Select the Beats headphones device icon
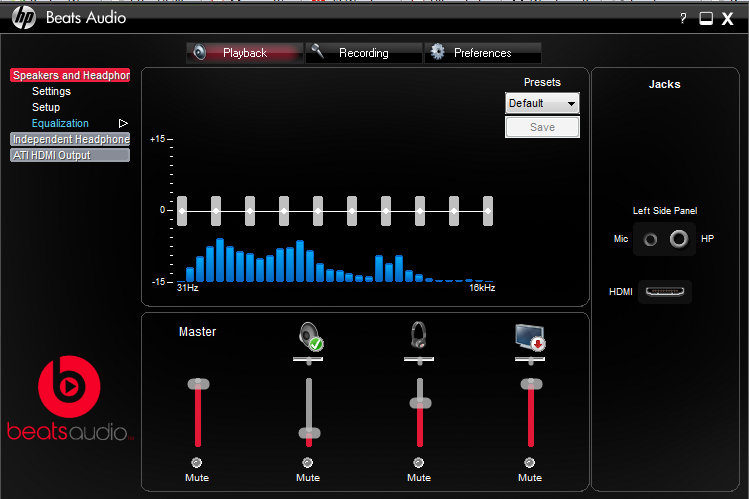This screenshot has width=749, height=499. (x=419, y=335)
